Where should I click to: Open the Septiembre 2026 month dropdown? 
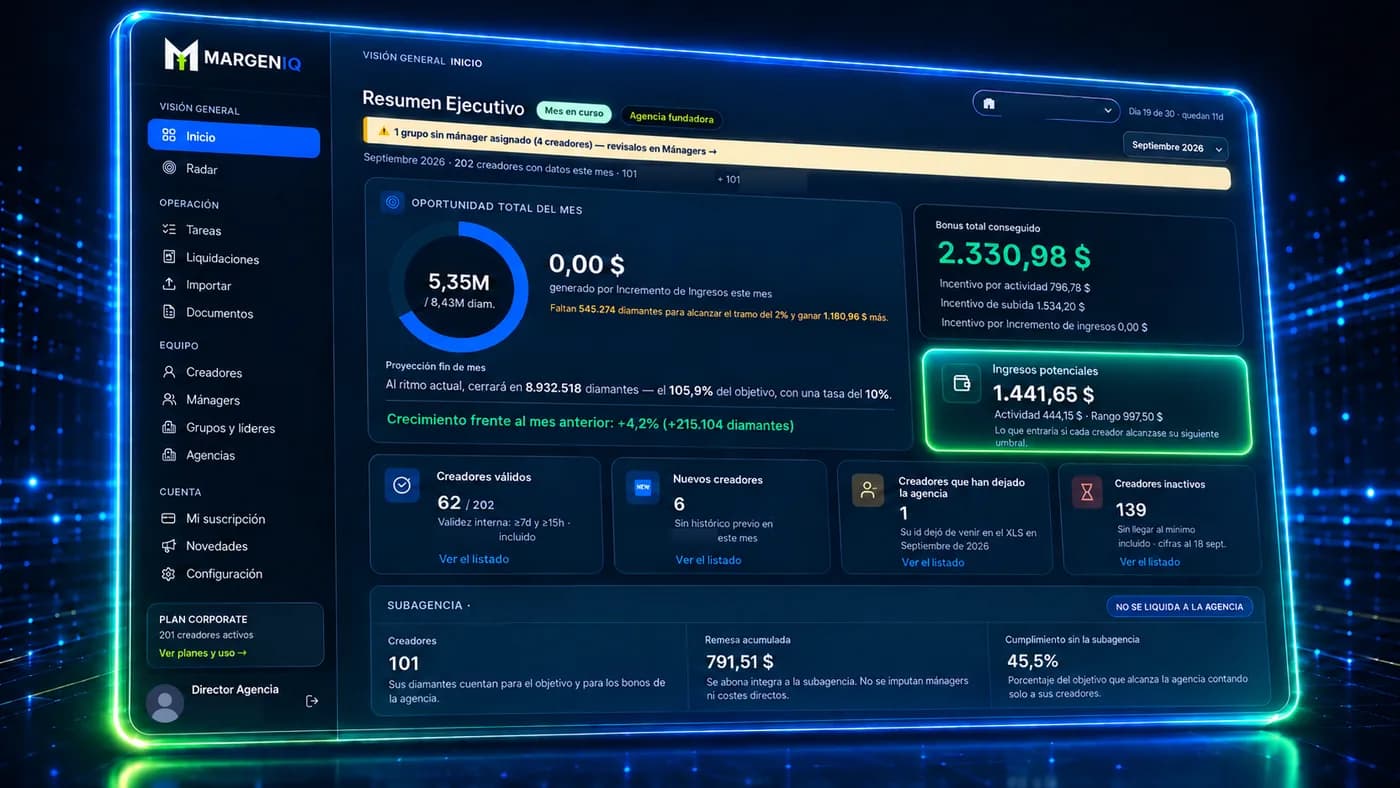coord(1176,147)
